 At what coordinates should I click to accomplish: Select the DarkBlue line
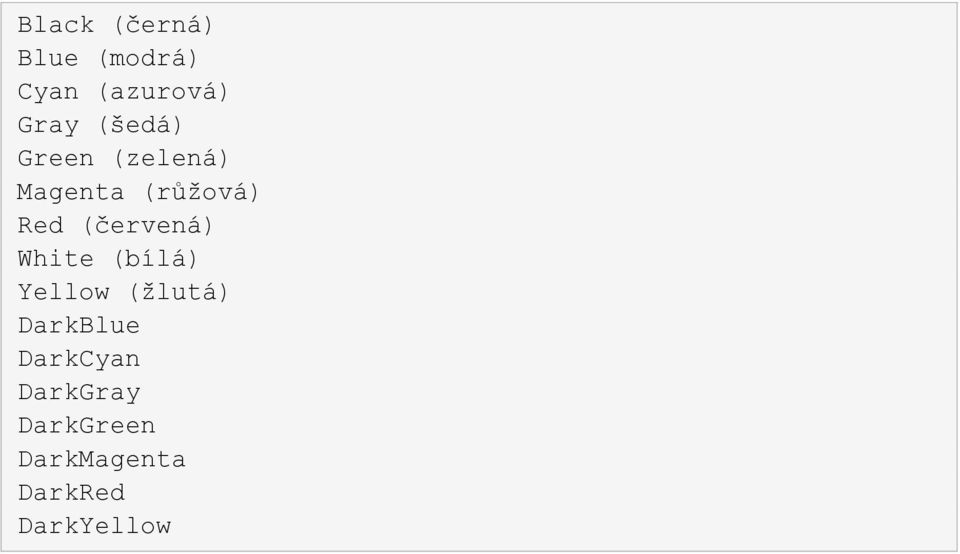(x=79, y=325)
